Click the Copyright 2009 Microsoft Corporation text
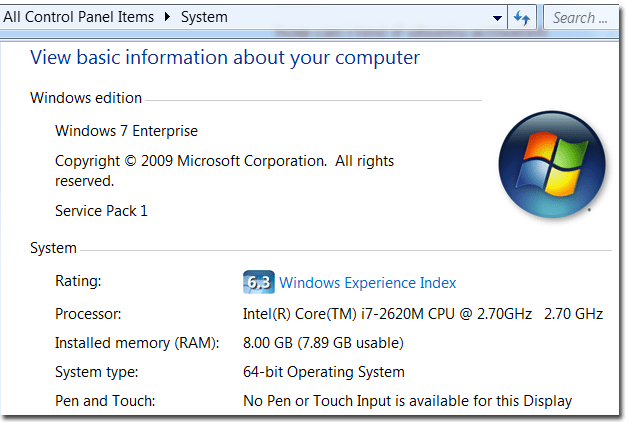 224,171
